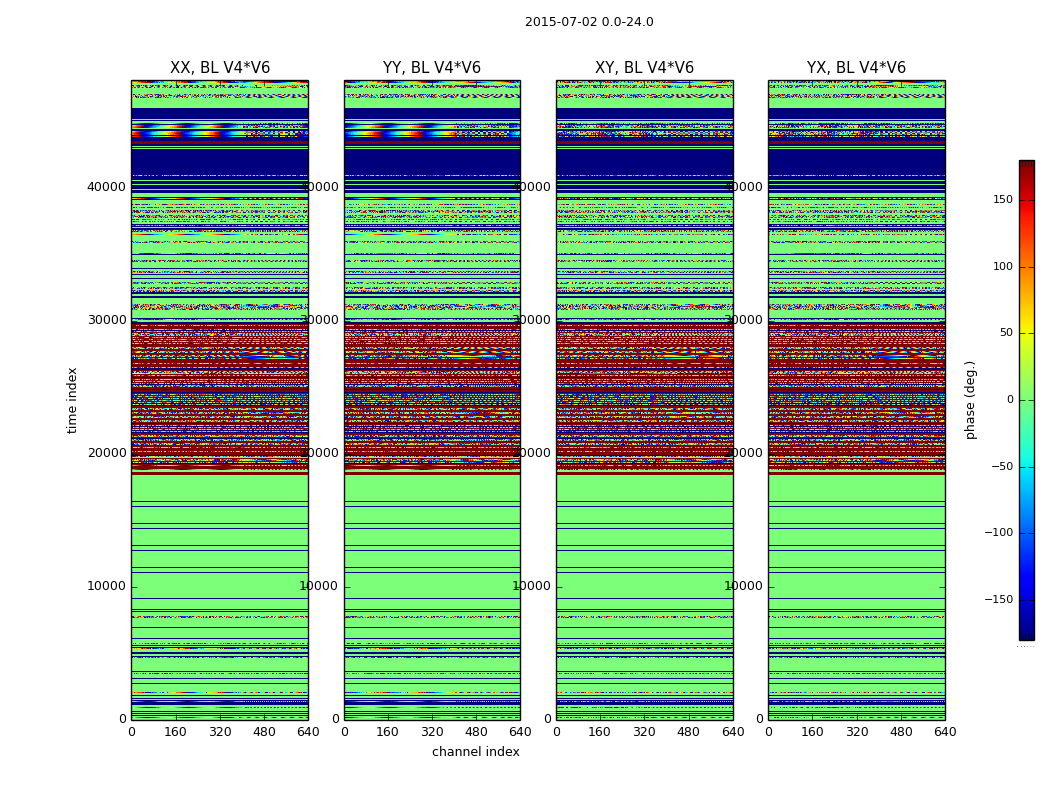Click the XX, BL V4*V6 subplot title
This screenshot has height=800, width=1050.
click(220, 68)
